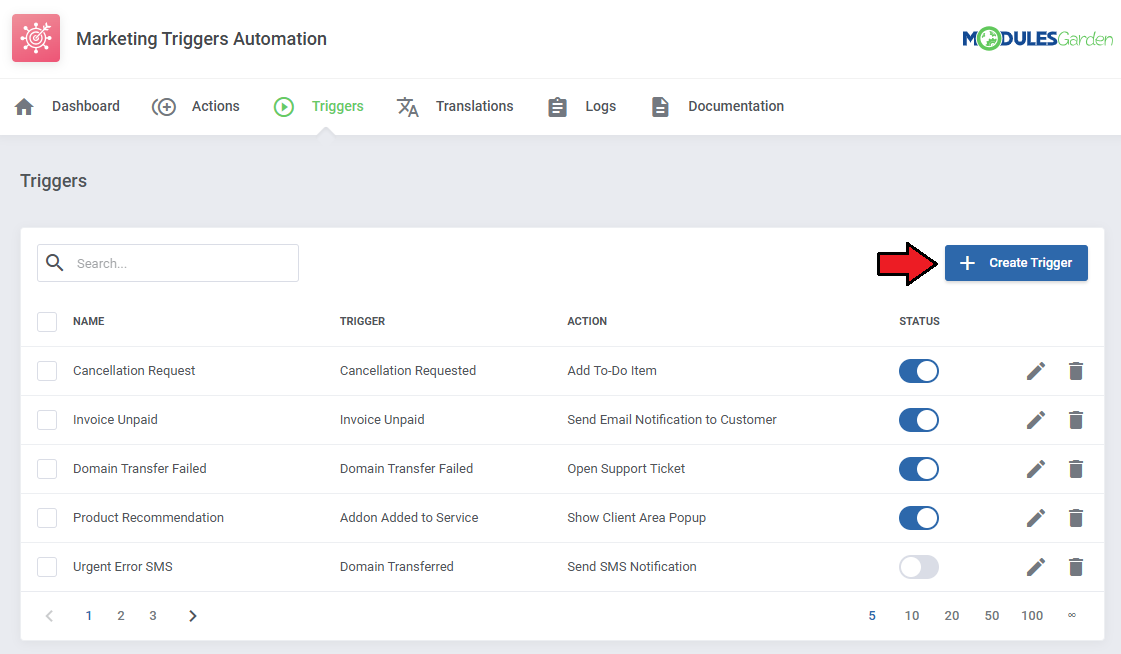Go to the previous page arrow
This screenshot has height=654, width=1121.
pyautogui.click(x=49, y=615)
